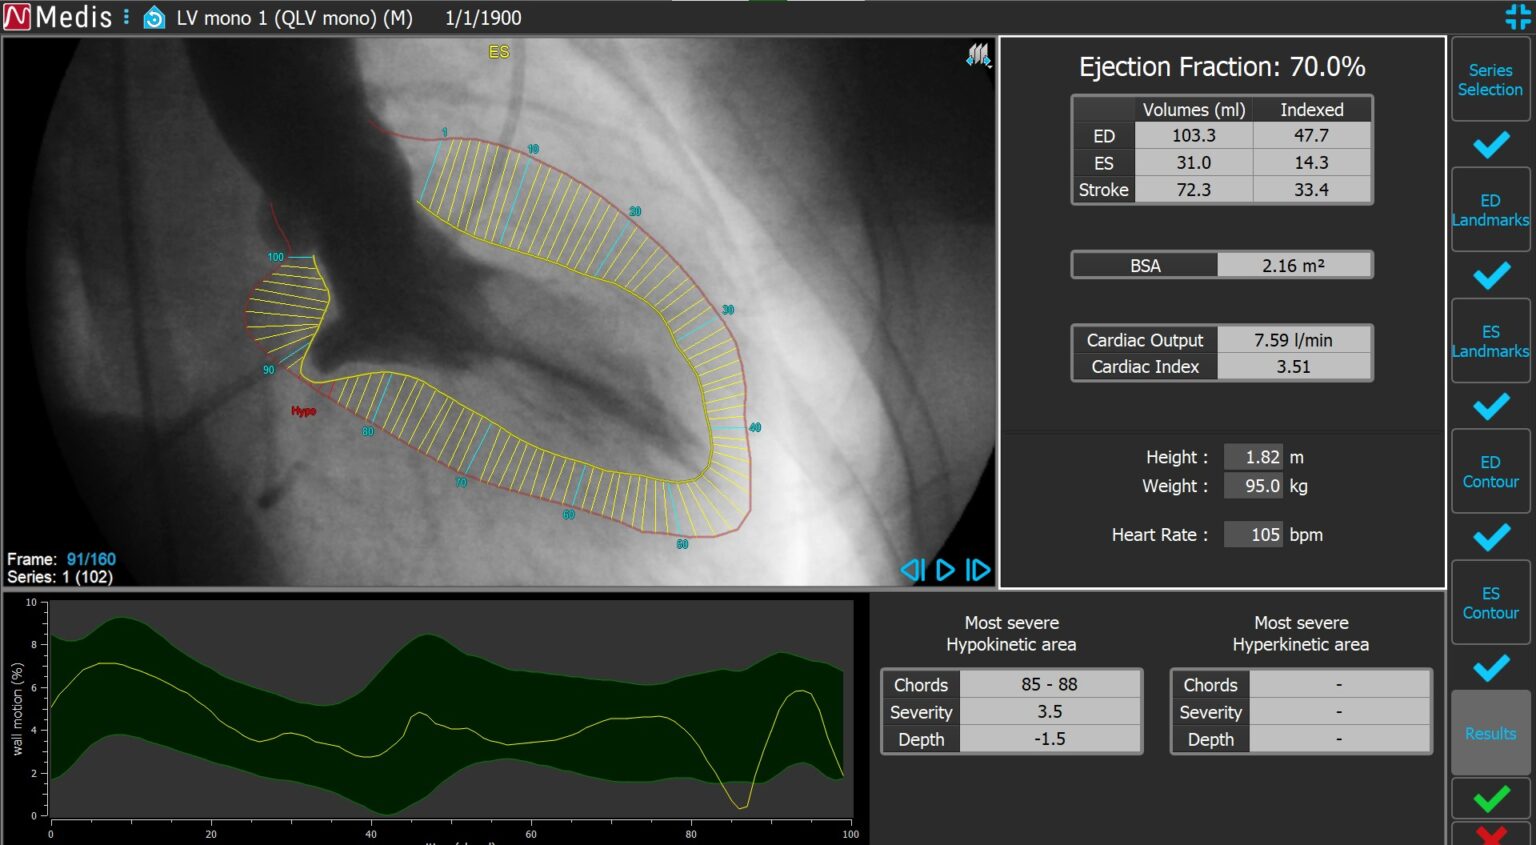Select the Results step button
Screen dimensions: 1536x845
click(x=1490, y=733)
